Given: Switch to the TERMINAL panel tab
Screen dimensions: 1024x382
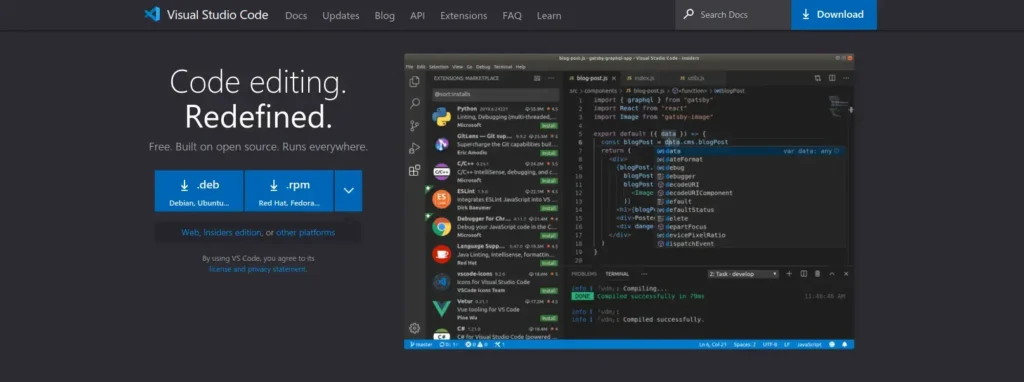Looking at the screenshot, I should (617, 274).
